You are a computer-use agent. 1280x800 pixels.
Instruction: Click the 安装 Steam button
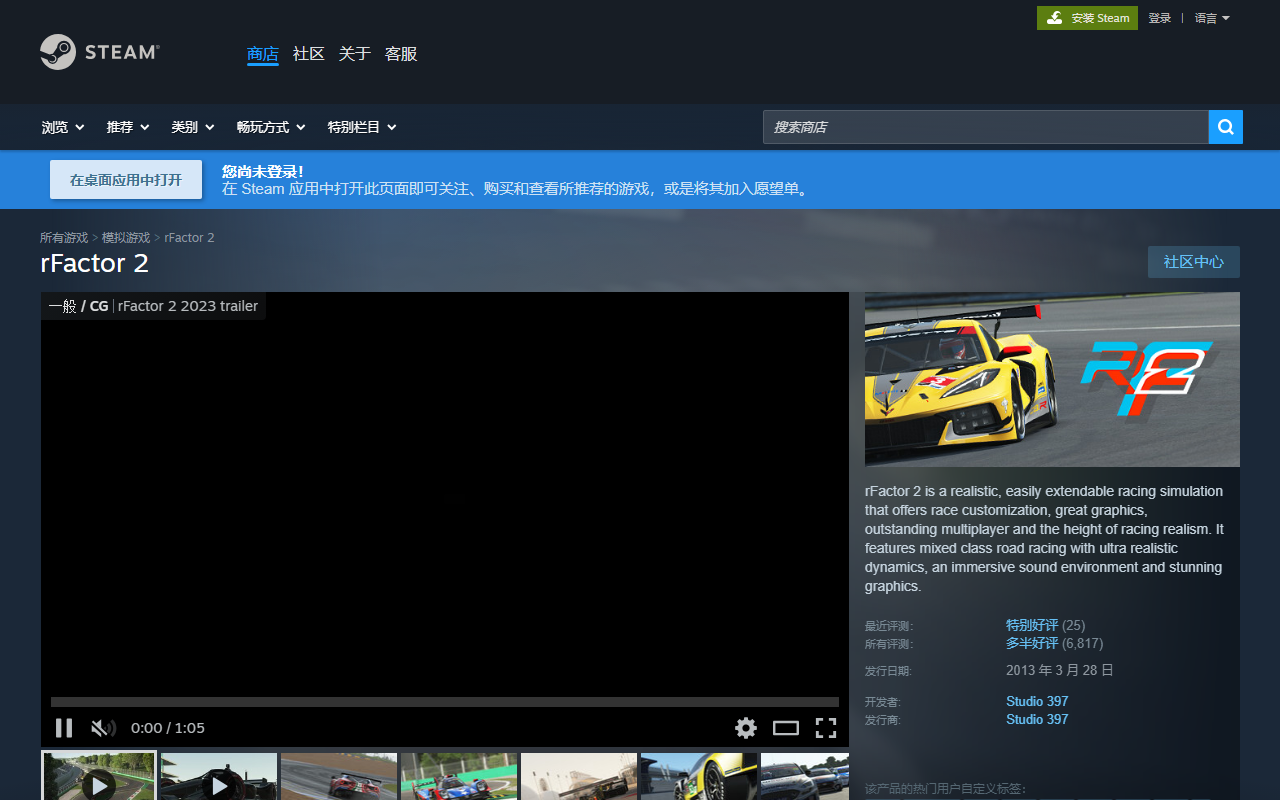coord(1087,18)
